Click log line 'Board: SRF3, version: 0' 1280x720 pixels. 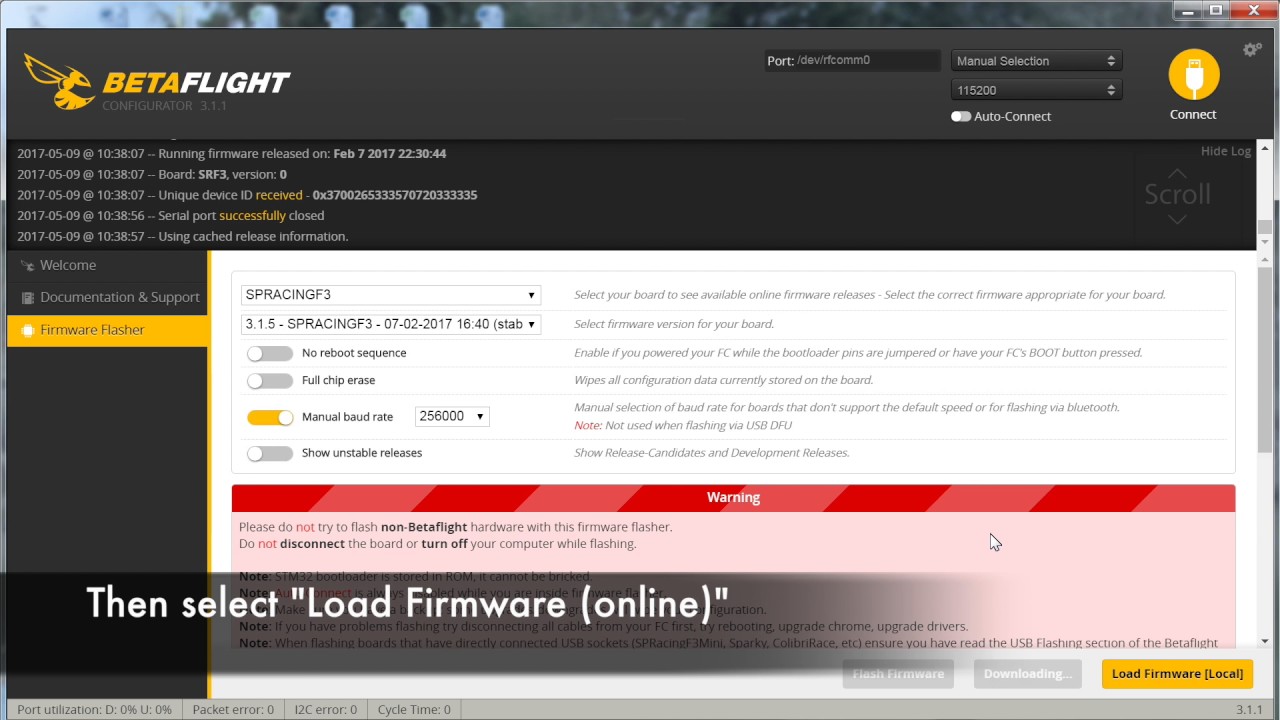[x=152, y=174]
